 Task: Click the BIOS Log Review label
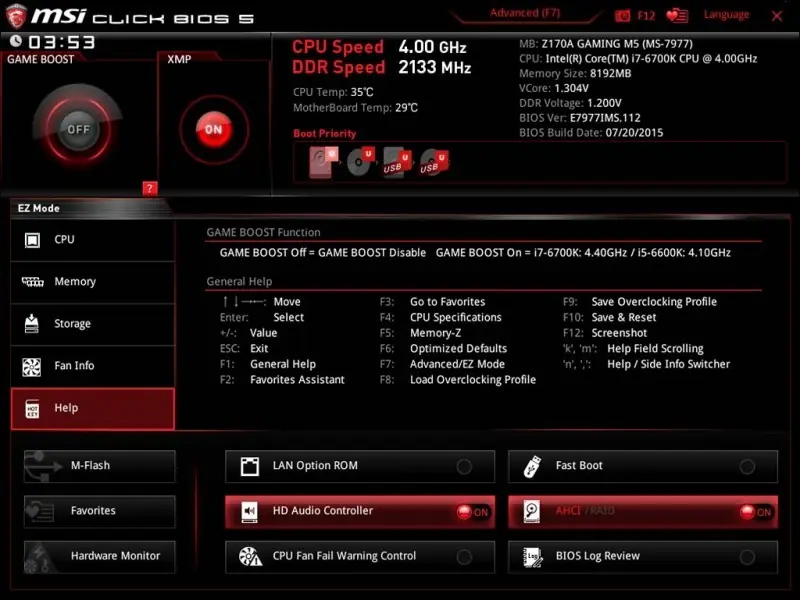tap(597, 556)
